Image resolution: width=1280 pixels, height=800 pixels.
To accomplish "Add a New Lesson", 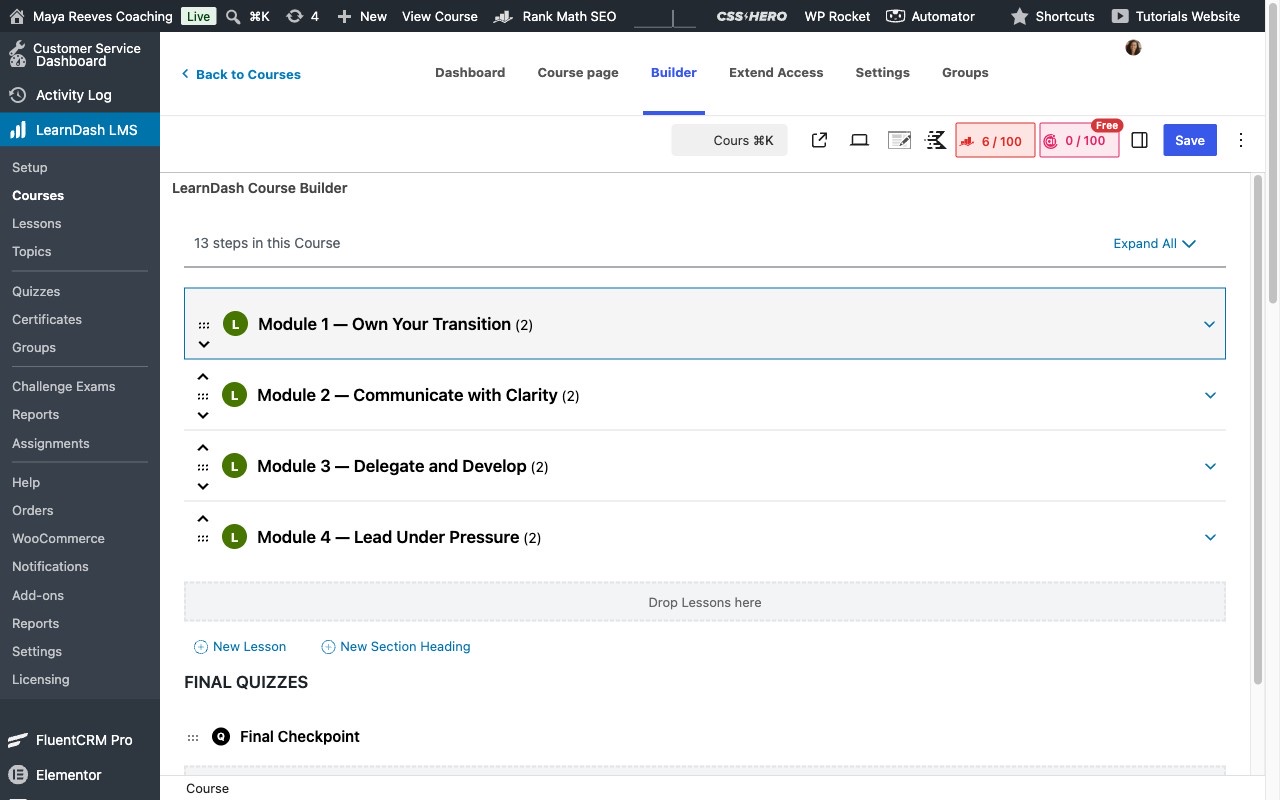I will (x=240, y=647).
